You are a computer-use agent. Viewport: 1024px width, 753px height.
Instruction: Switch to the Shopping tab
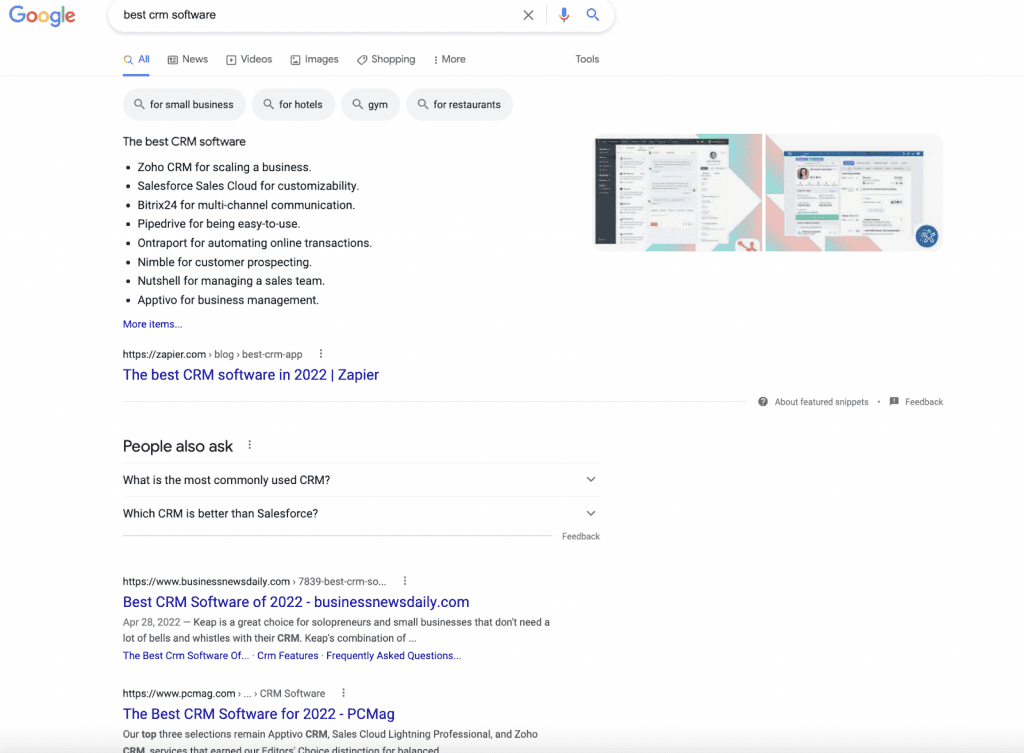click(386, 59)
